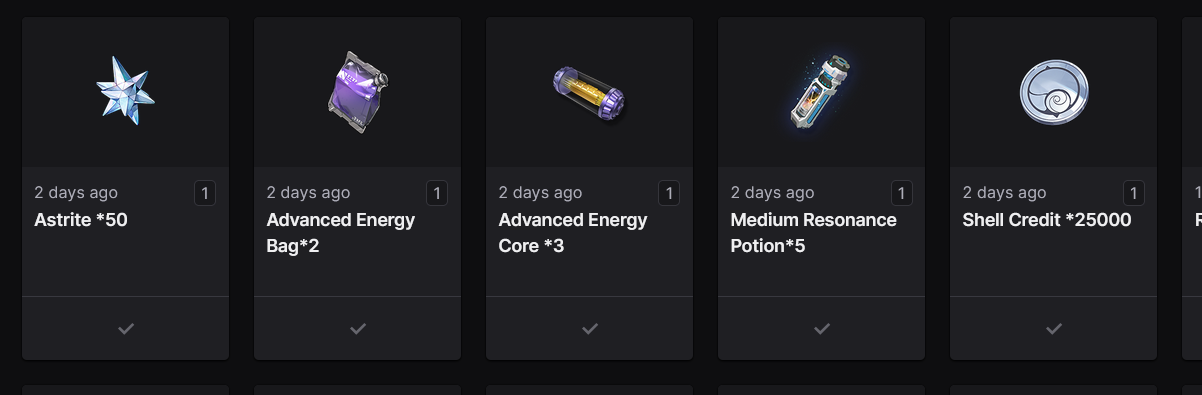Open the Shell Credit *25000 title
Screen dimensions: 1202x395
(x=1047, y=220)
